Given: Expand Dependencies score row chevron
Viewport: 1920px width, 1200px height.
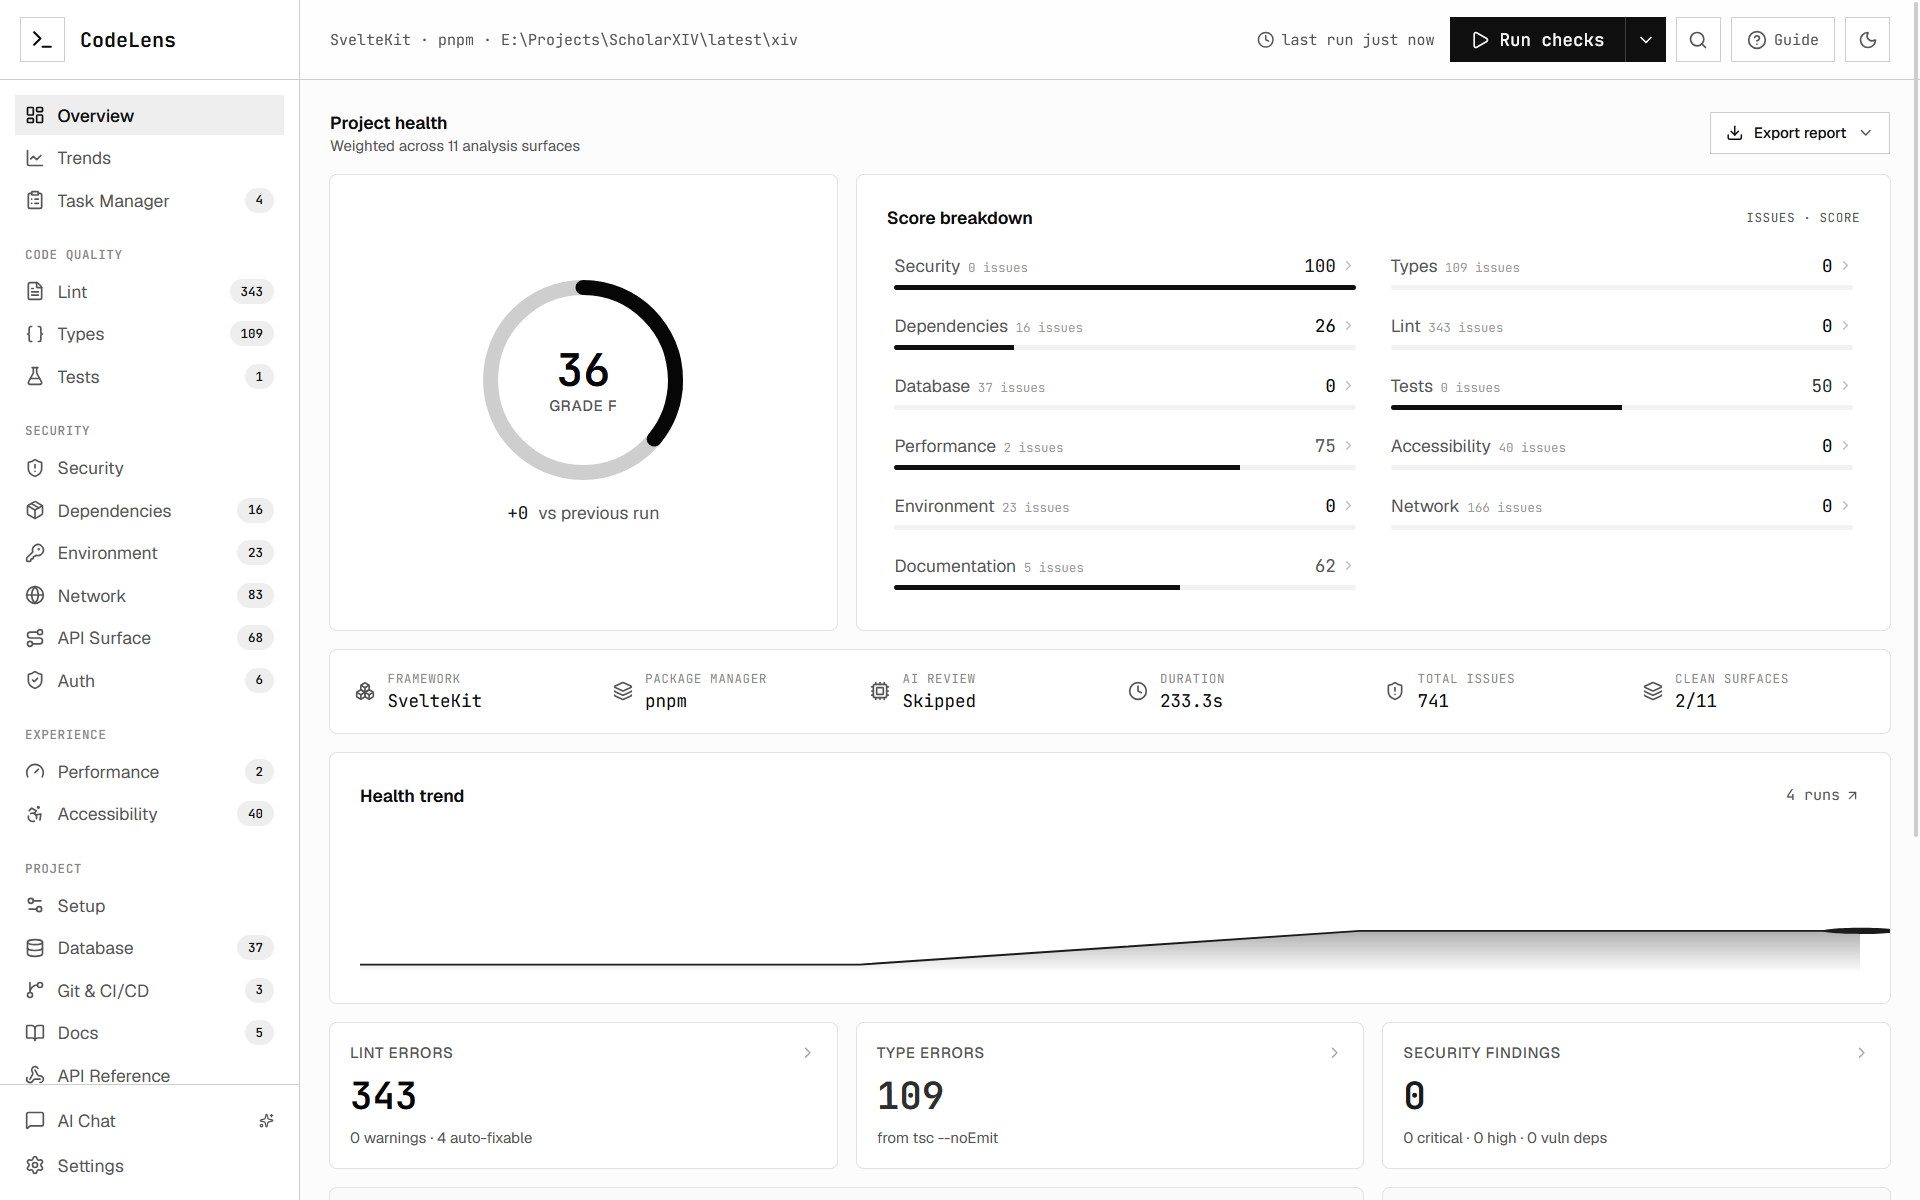Looking at the screenshot, I should pyautogui.click(x=1348, y=326).
